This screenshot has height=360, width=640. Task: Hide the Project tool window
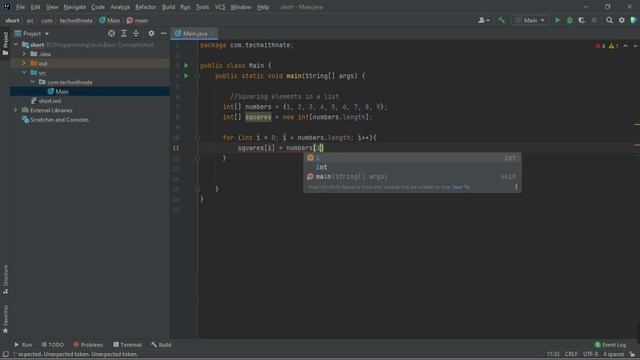[164, 33]
